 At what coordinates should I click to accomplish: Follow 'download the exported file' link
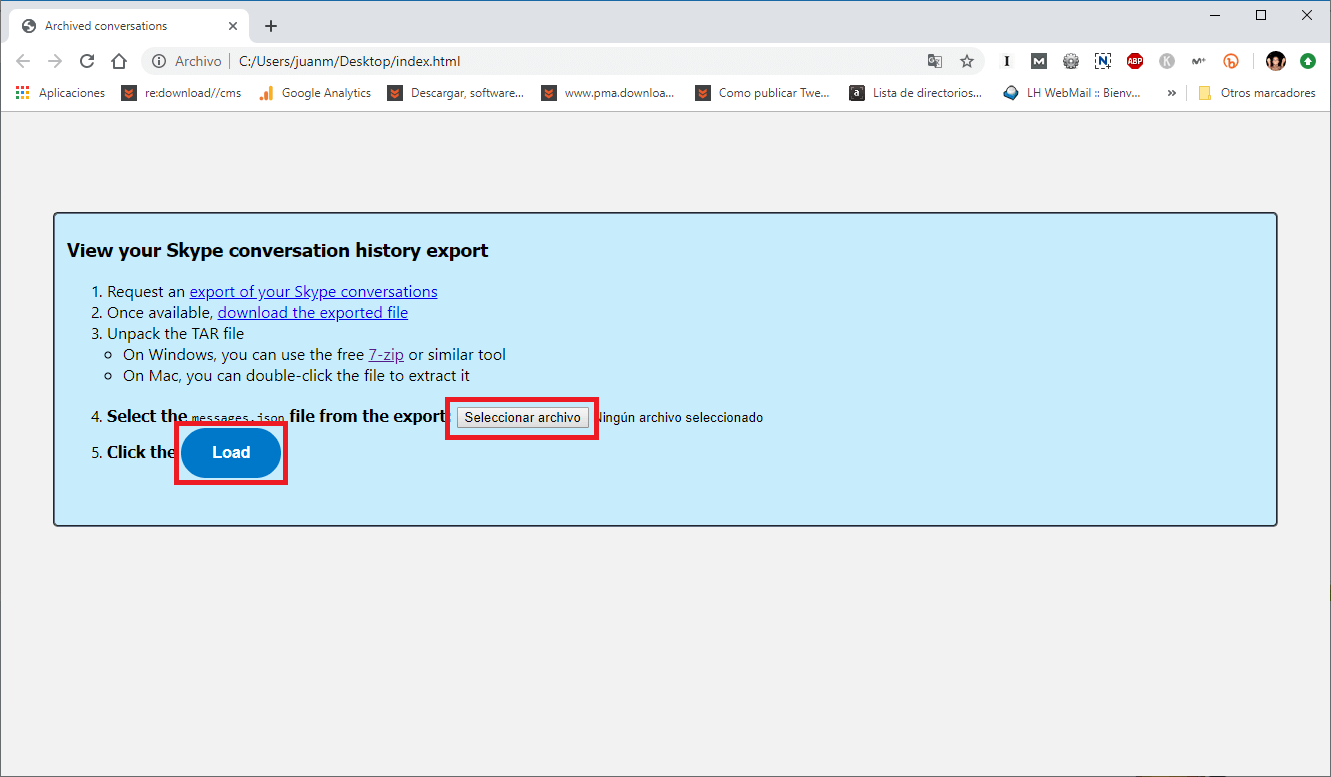313,313
